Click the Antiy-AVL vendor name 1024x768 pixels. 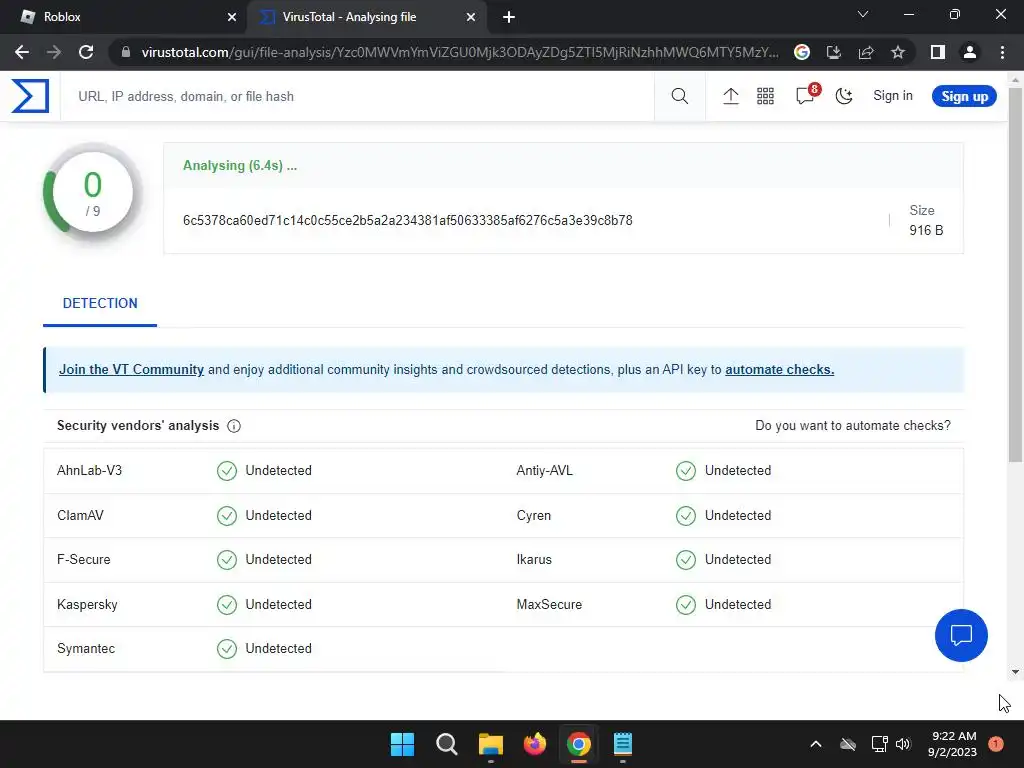[x=545, y=471]
